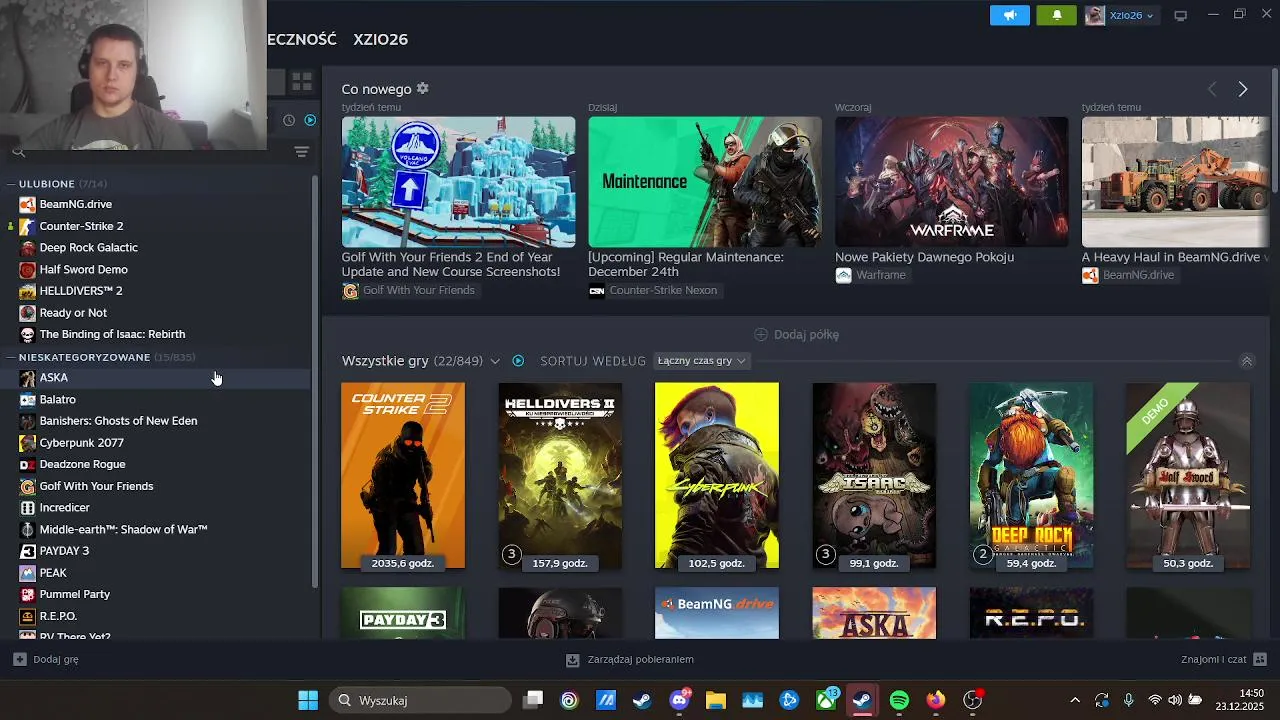Click BeamNG.drive source icon under news
1280x720 pixels.
coord(1090,275)
